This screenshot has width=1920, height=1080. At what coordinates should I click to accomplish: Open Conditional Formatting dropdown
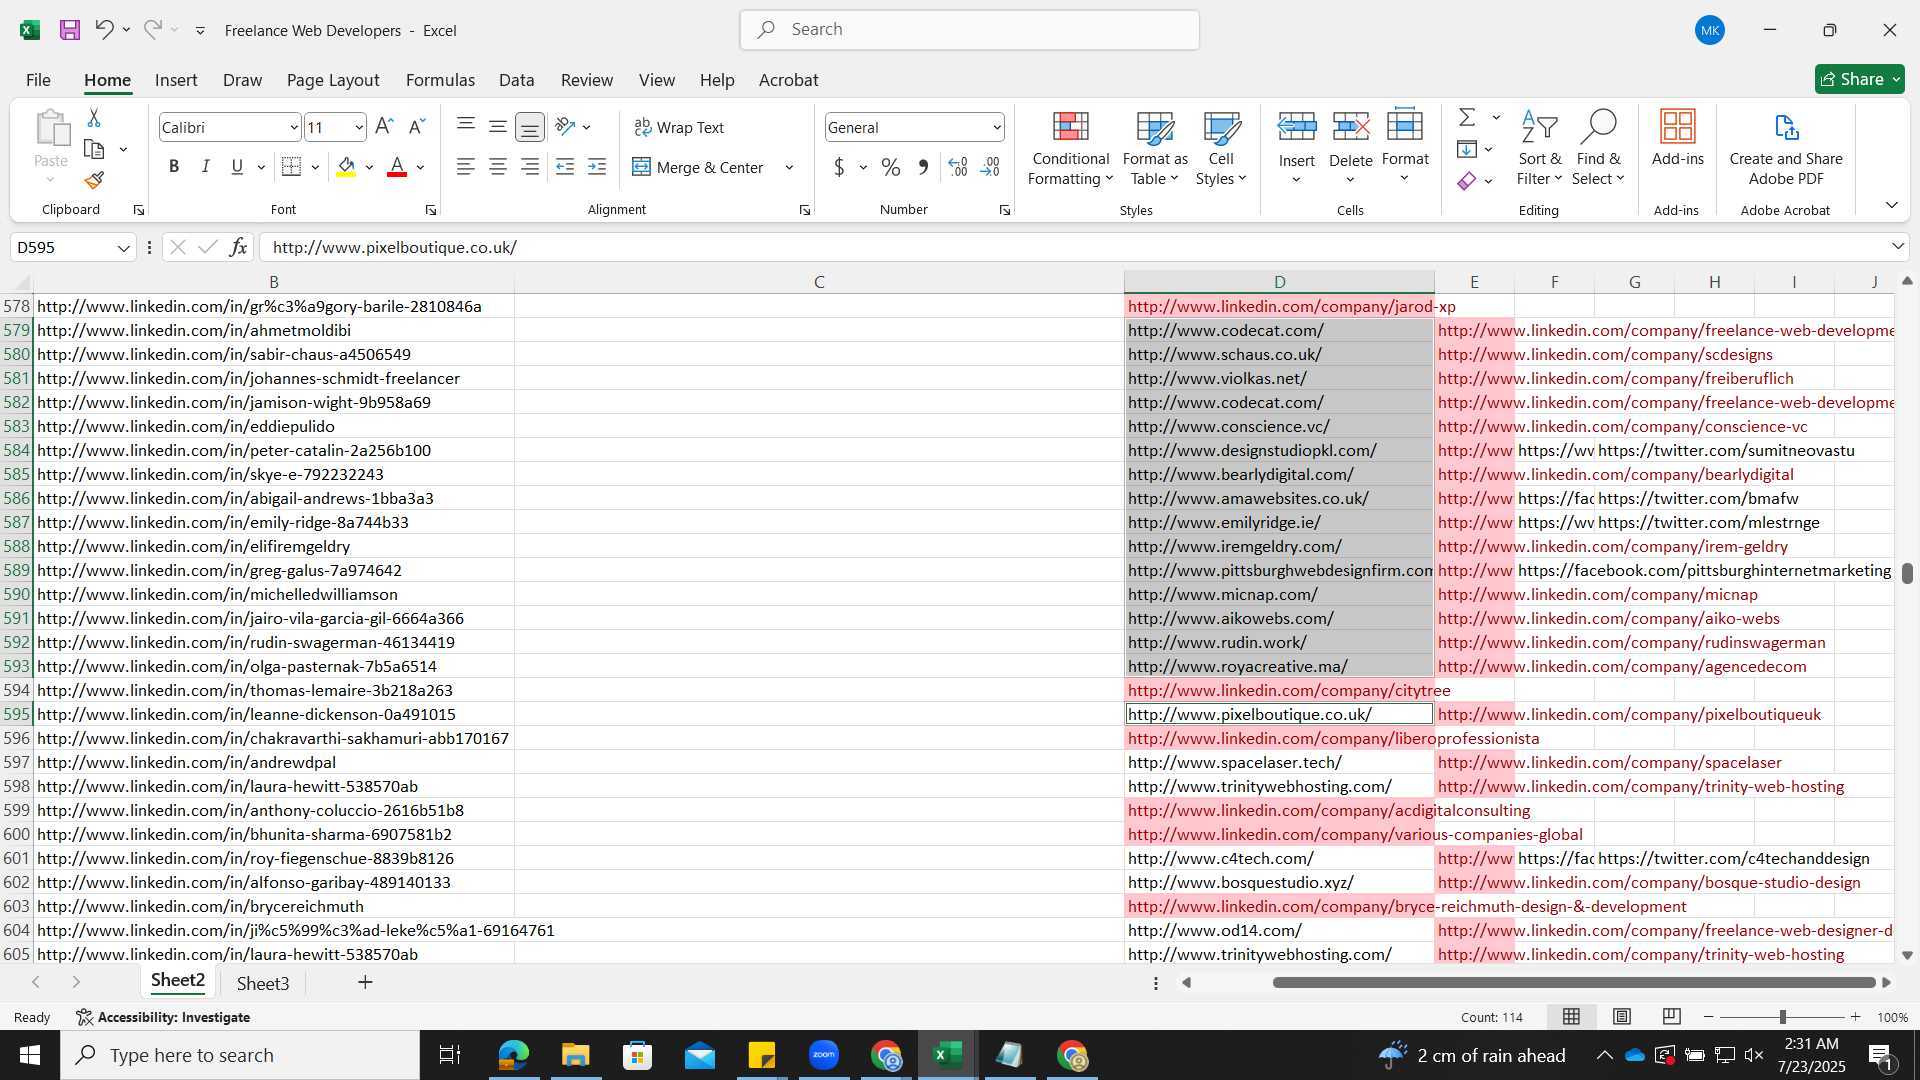click(x=1071, y=148)
